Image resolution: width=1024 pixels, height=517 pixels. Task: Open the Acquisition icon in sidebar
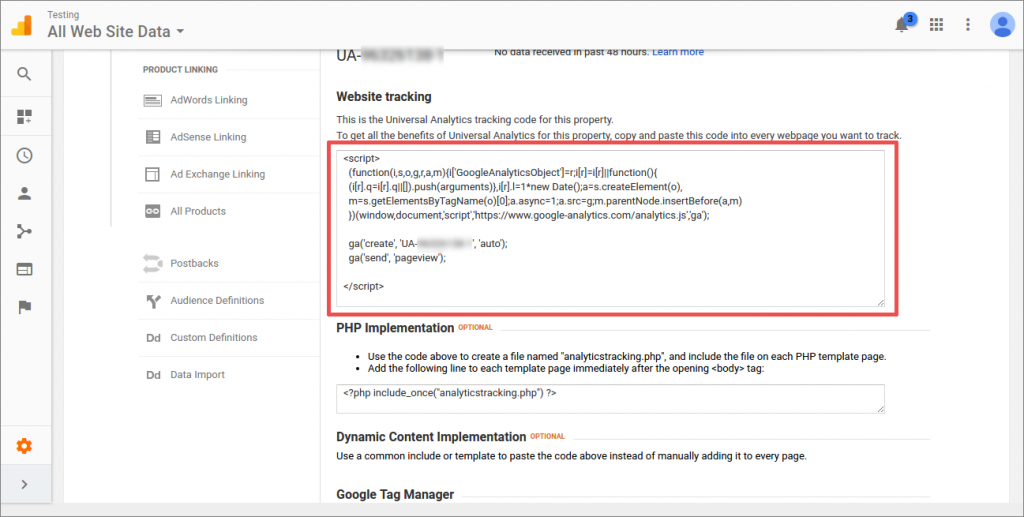pos(24,231)
